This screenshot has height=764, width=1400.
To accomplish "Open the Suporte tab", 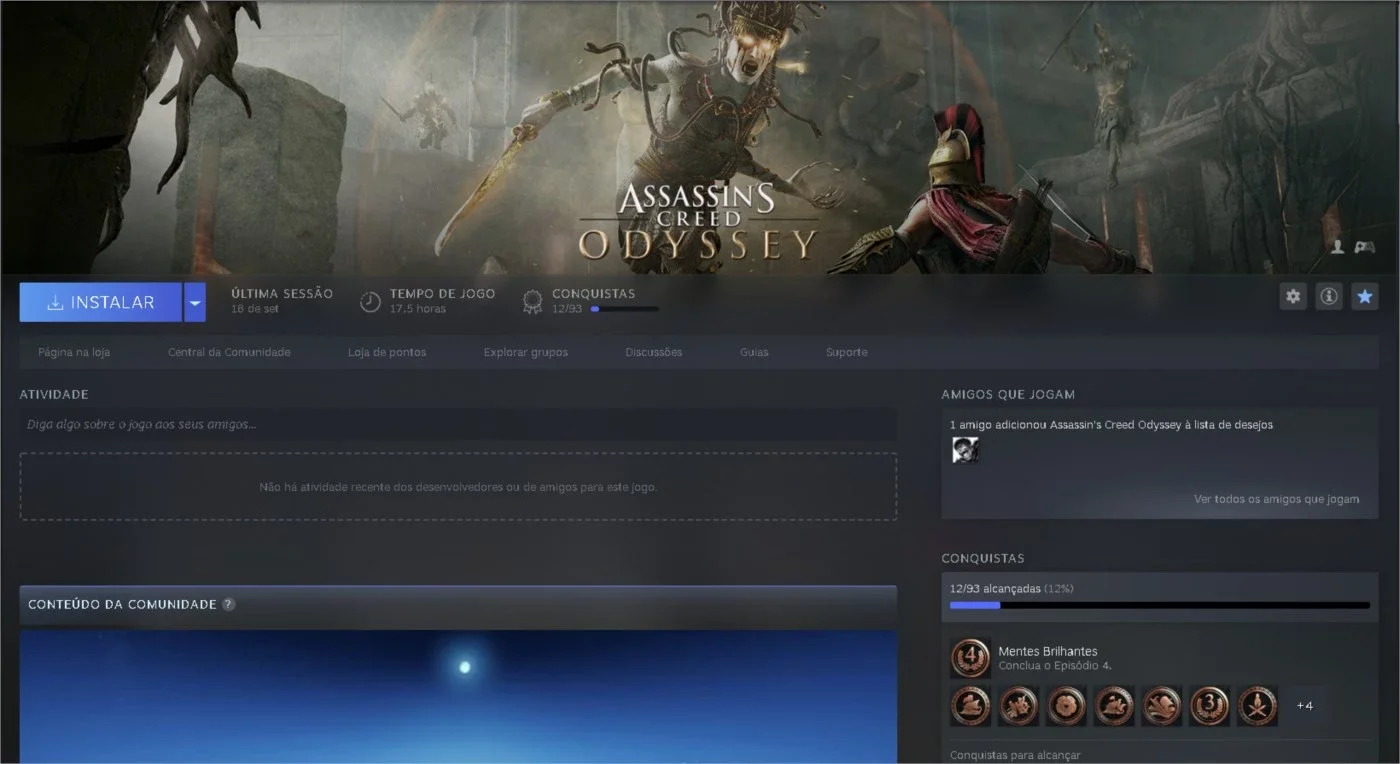I will tap(847, 352).
